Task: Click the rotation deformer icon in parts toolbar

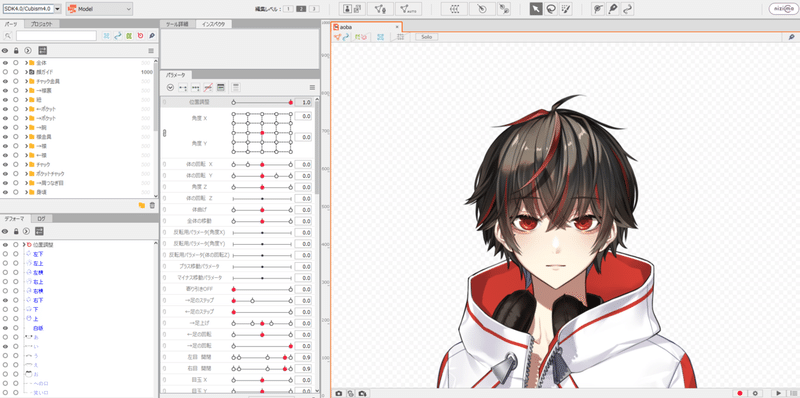Action: (140, 36)
